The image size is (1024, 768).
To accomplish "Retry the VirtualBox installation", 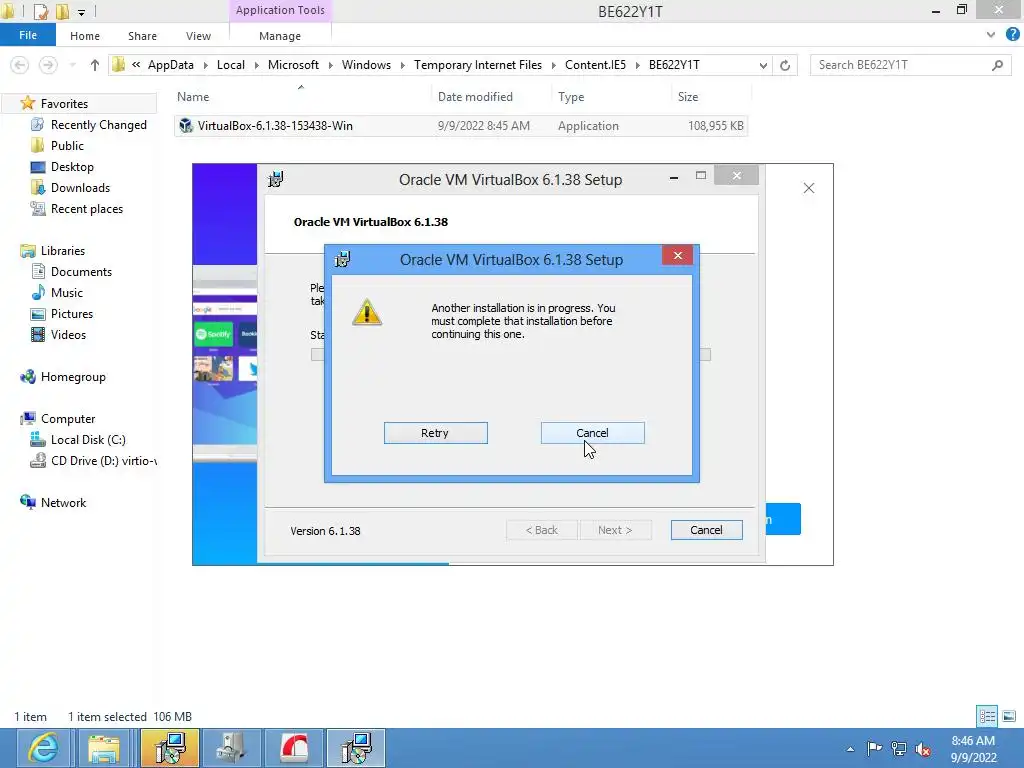I will (x=436, y=433).
